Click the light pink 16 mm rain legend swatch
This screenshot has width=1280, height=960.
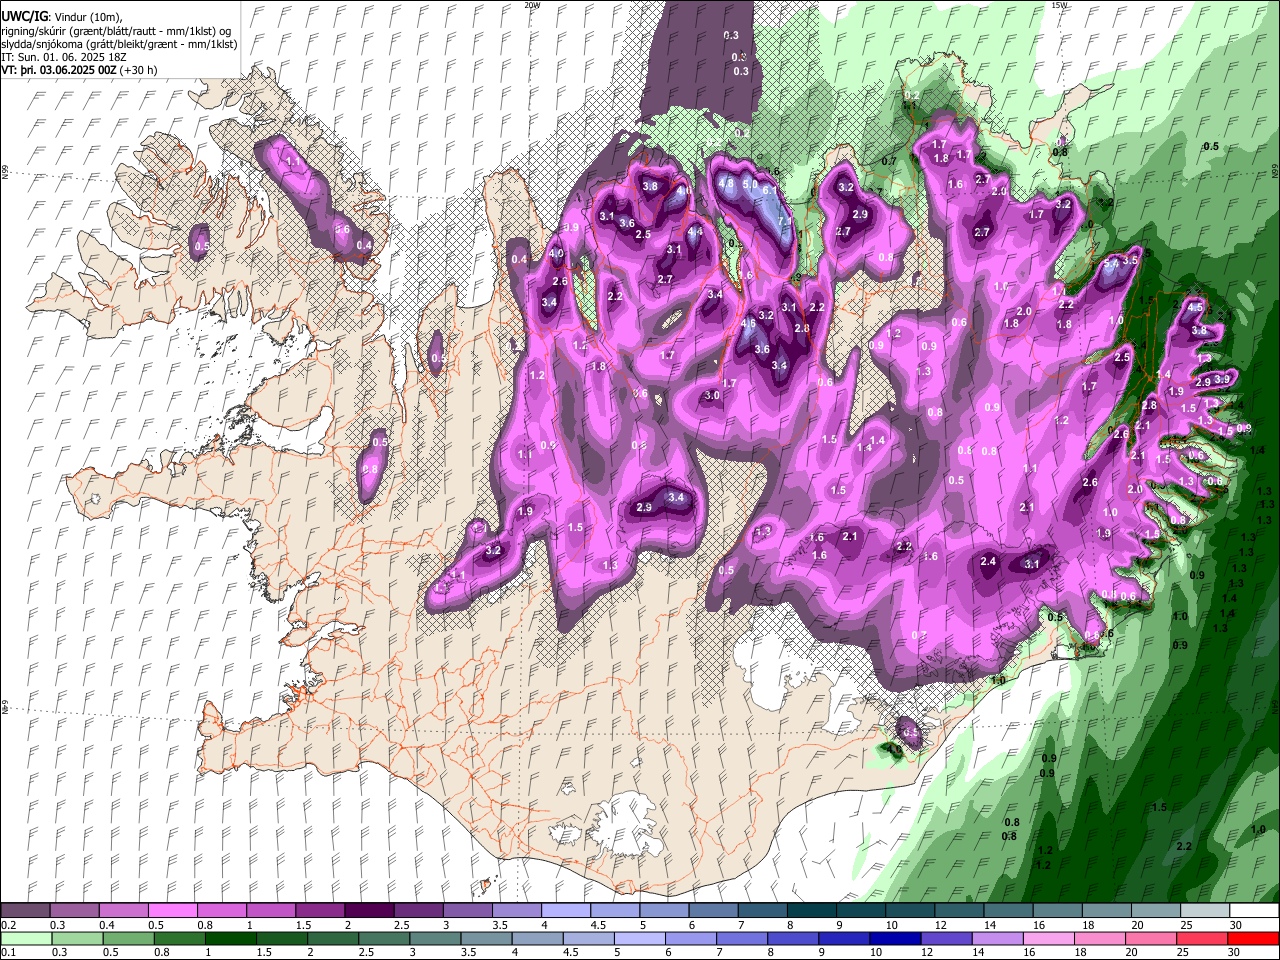point(1049,939)
